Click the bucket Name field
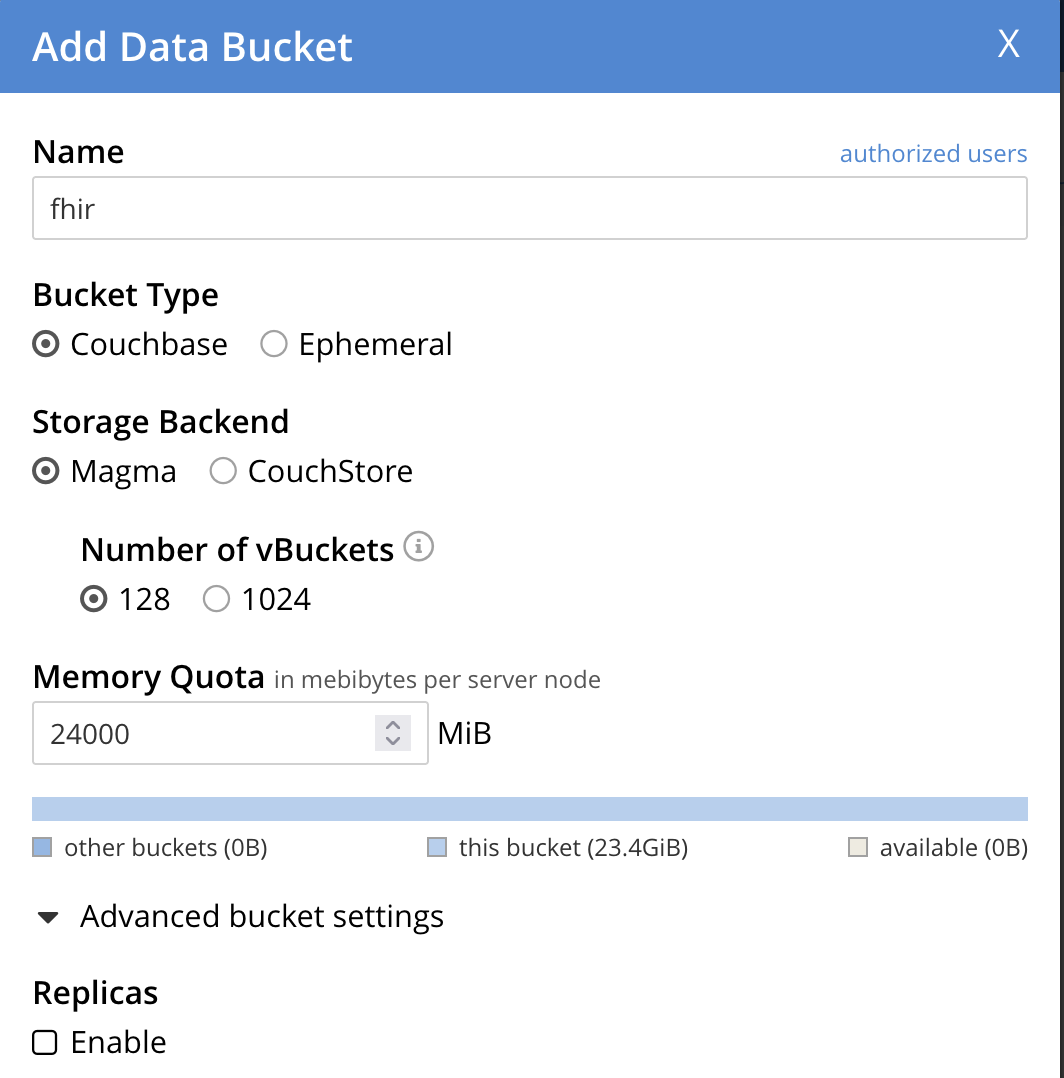Screen dimensions: 1064x1078 click(x=530, y=209)
